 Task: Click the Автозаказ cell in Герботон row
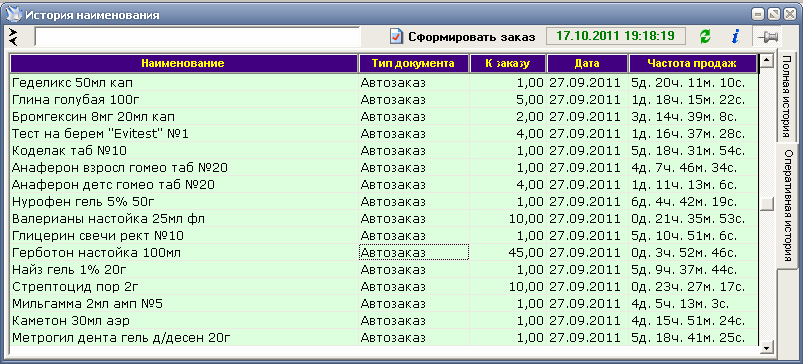[414, 253]
